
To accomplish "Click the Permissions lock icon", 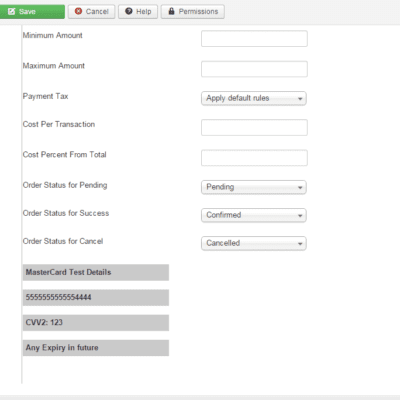I will 171,11.
